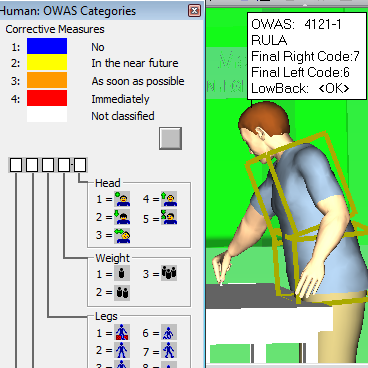Screen dimensions: 368x368
Task: Click the 'Corrective Measures' heading
Action: pyautogui.click(x=55, y=29)
